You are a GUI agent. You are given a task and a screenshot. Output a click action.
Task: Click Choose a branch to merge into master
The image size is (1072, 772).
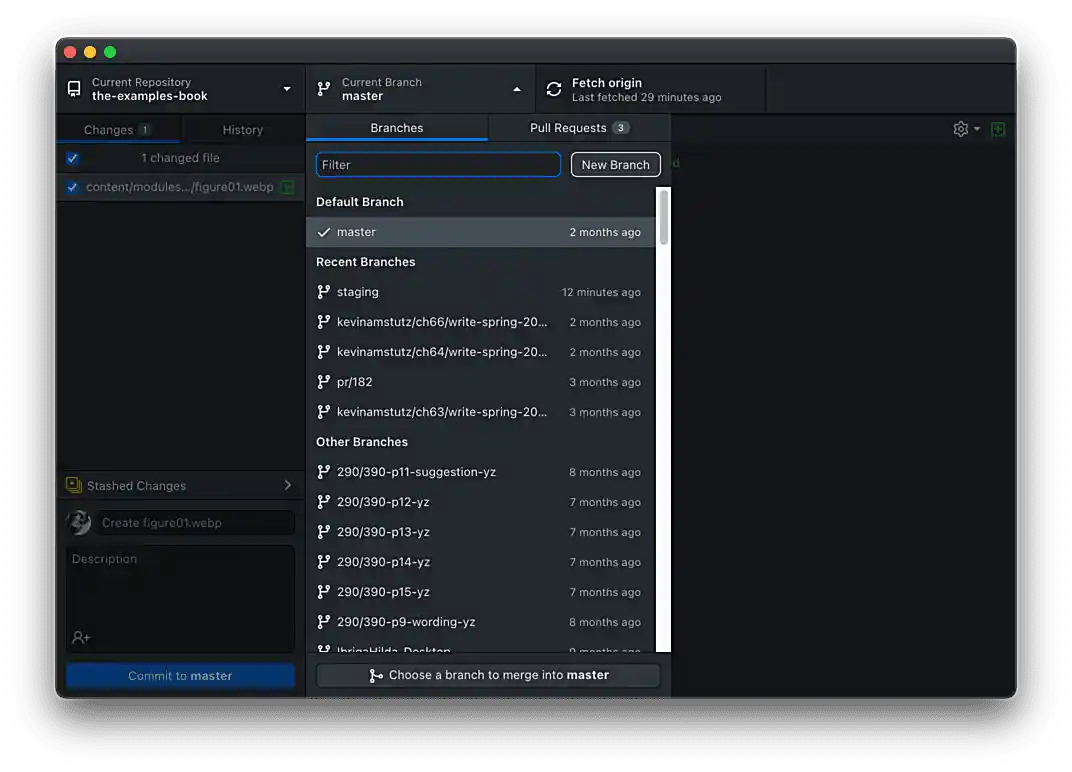click(488, 675)
